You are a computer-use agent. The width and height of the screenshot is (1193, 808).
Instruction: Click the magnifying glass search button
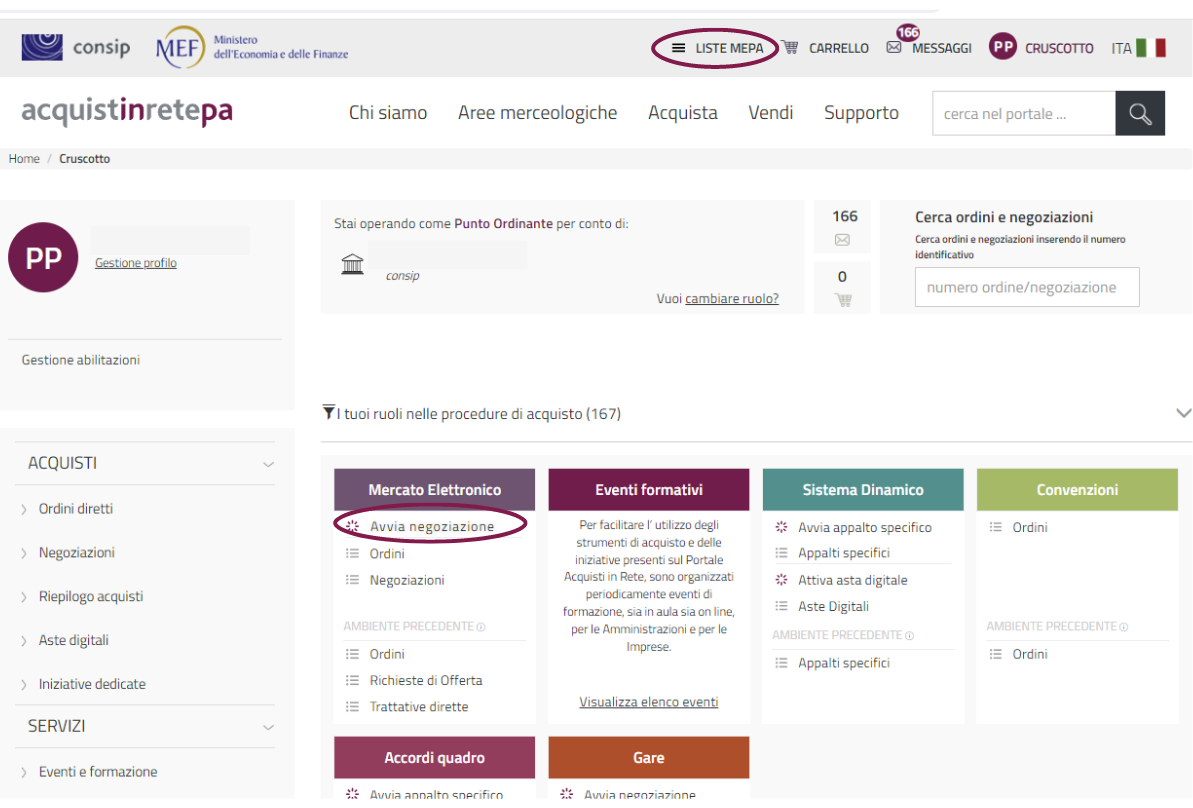pos(1140,114)
